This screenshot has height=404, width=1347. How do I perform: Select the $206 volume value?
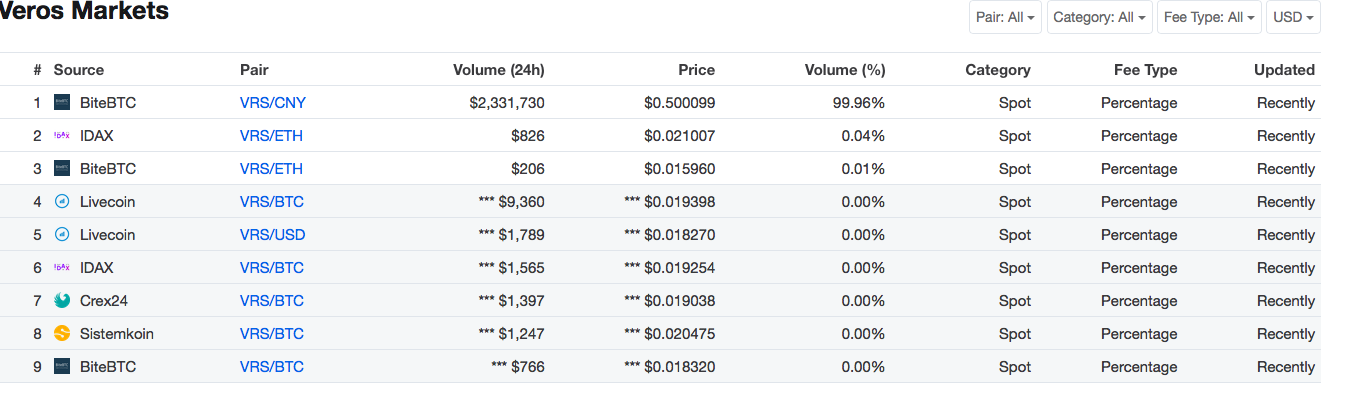[x=528, y=169]
